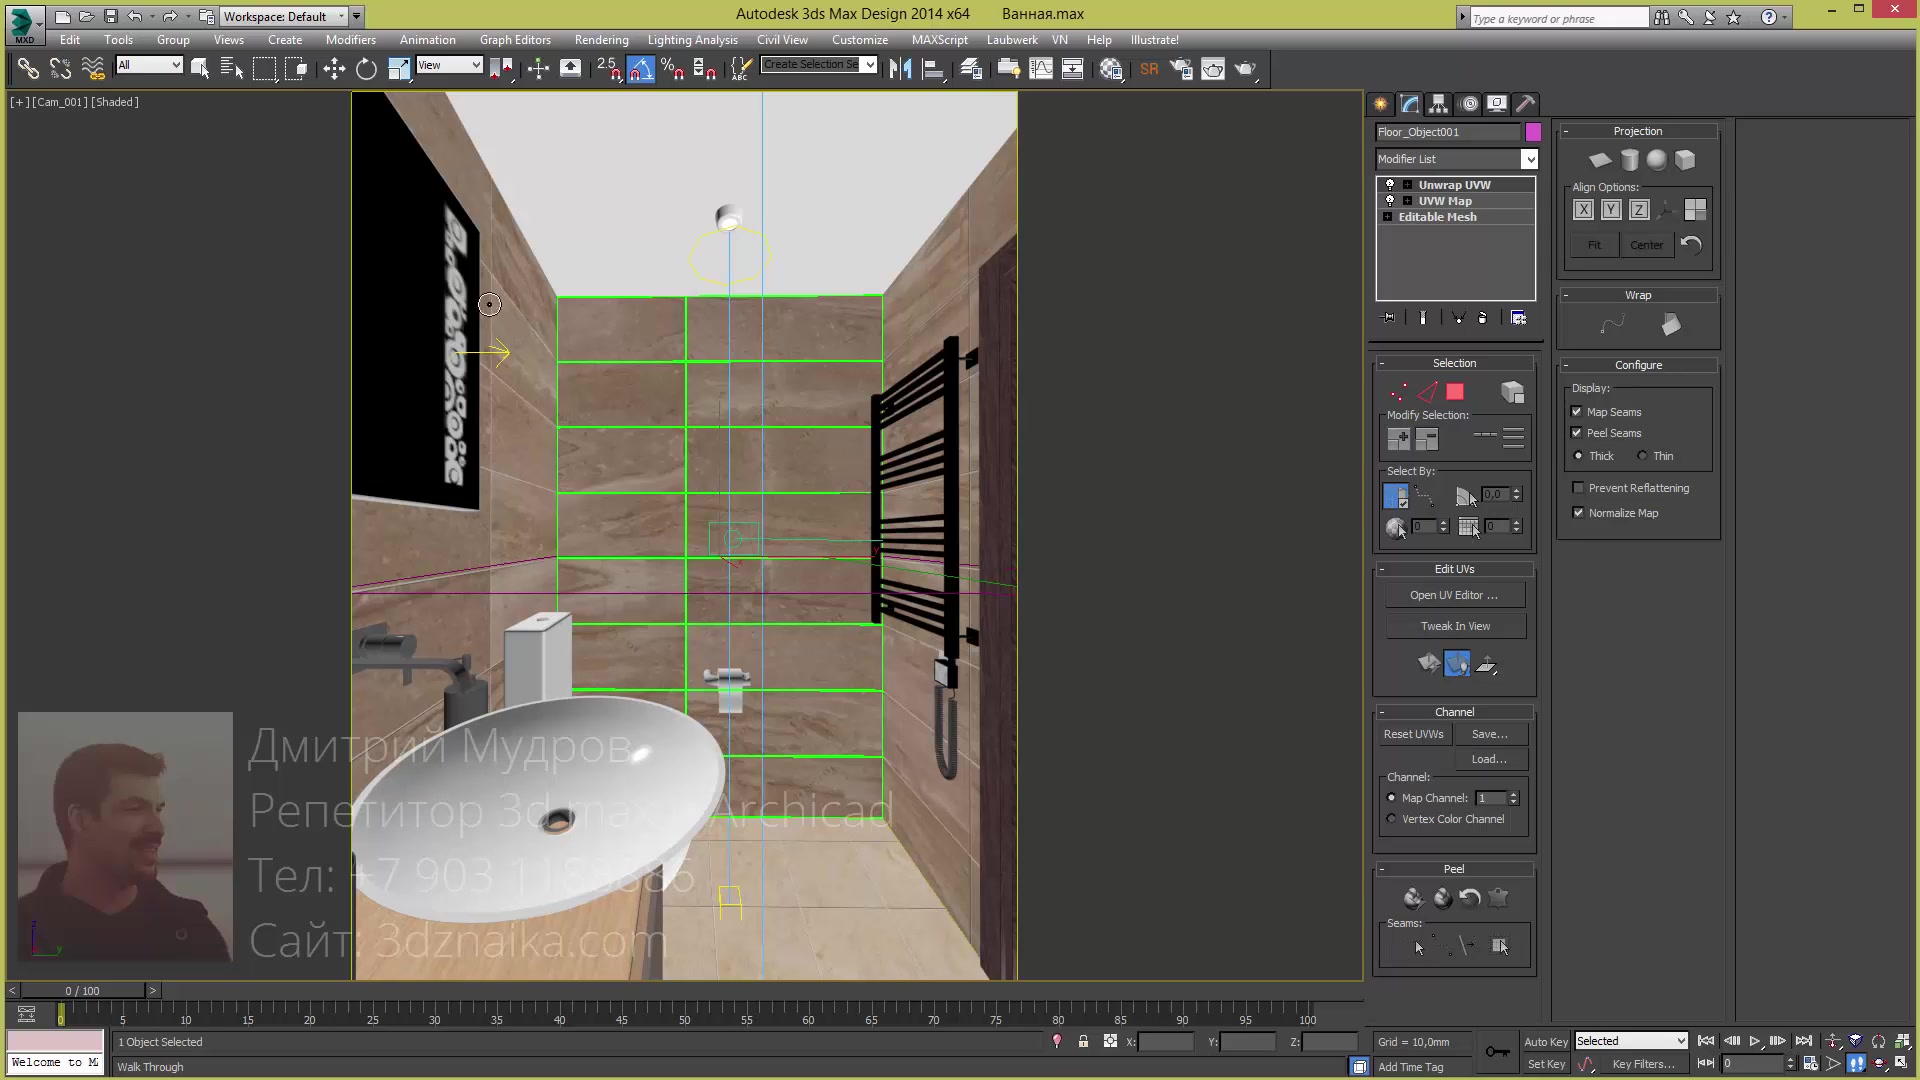Click Tweak In View button

coord(1456,625)
